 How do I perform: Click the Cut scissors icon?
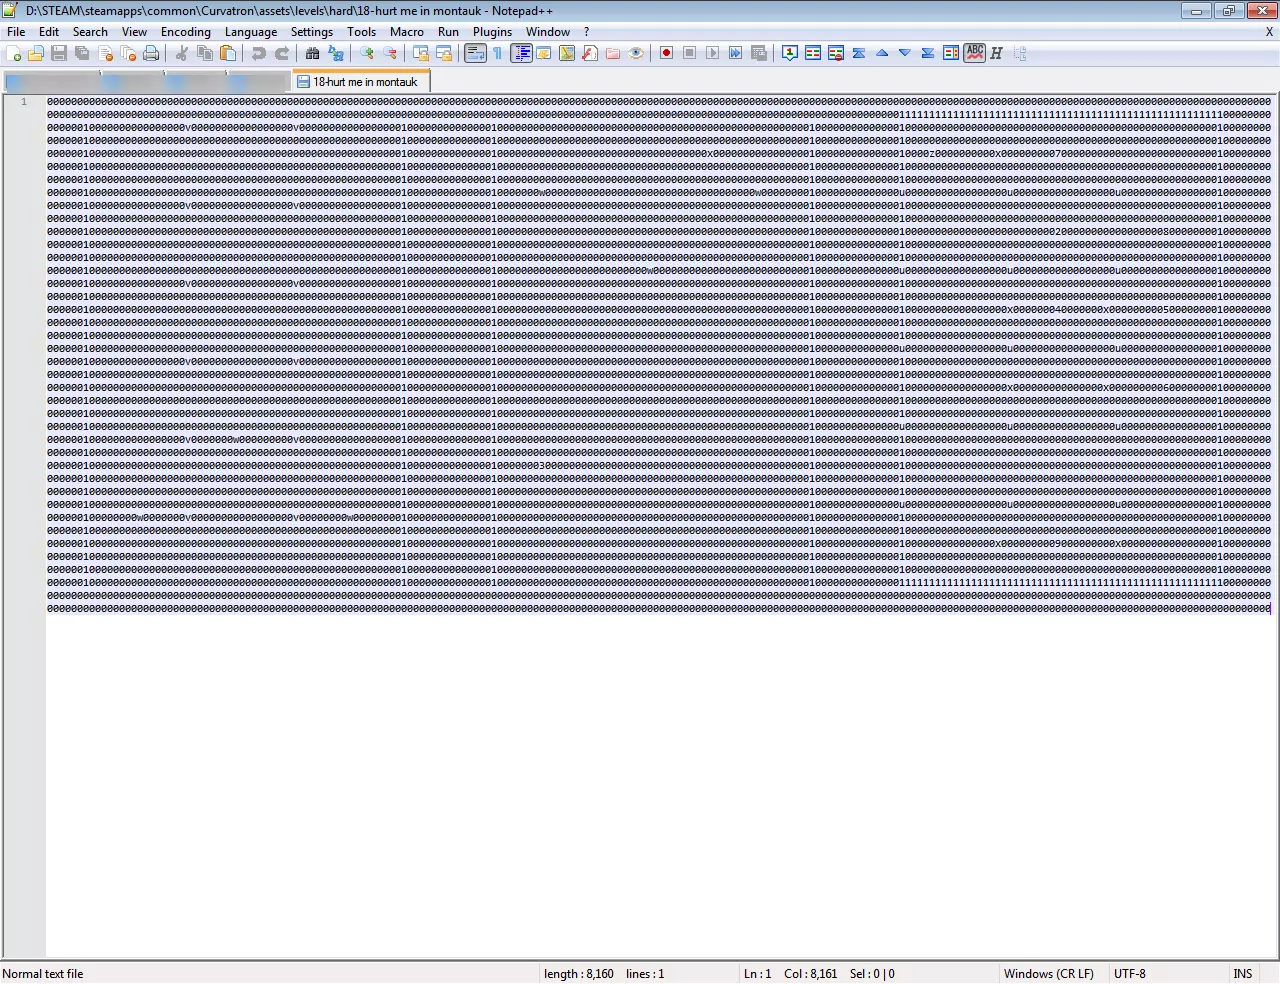click(182, 53)
